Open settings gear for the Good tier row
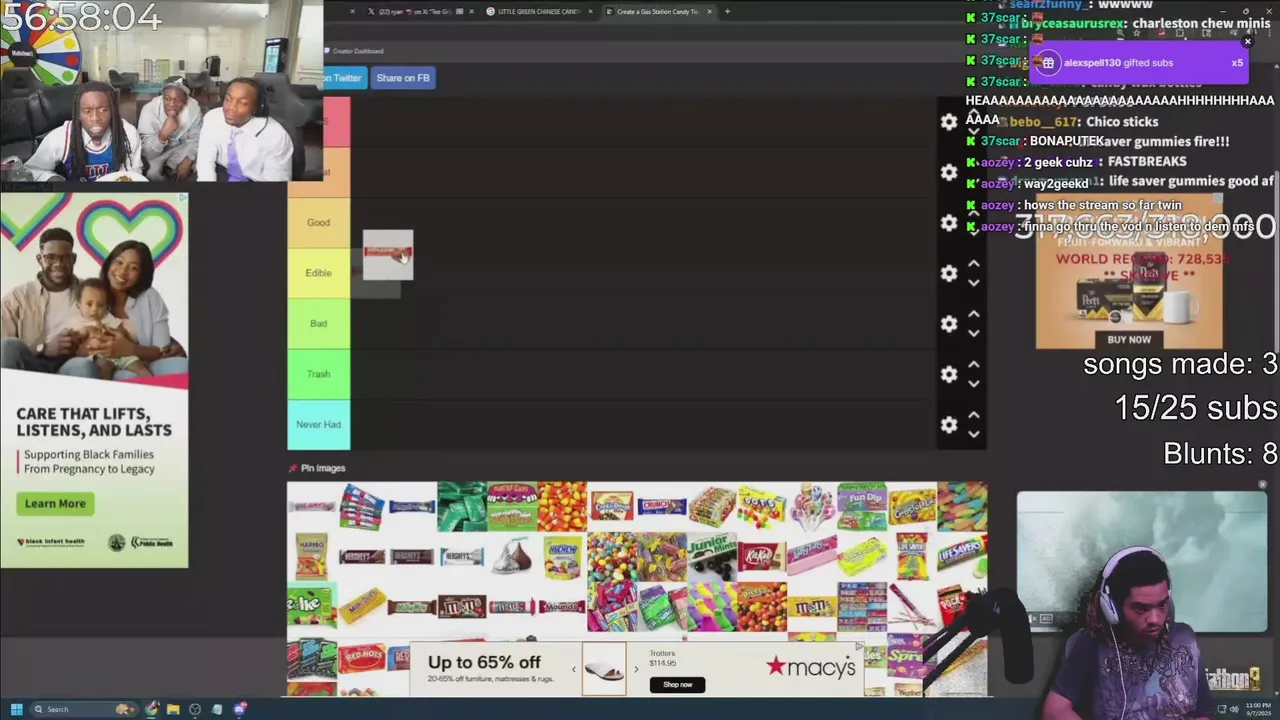This screenshot has height=720, width=1280. (949, 223)
